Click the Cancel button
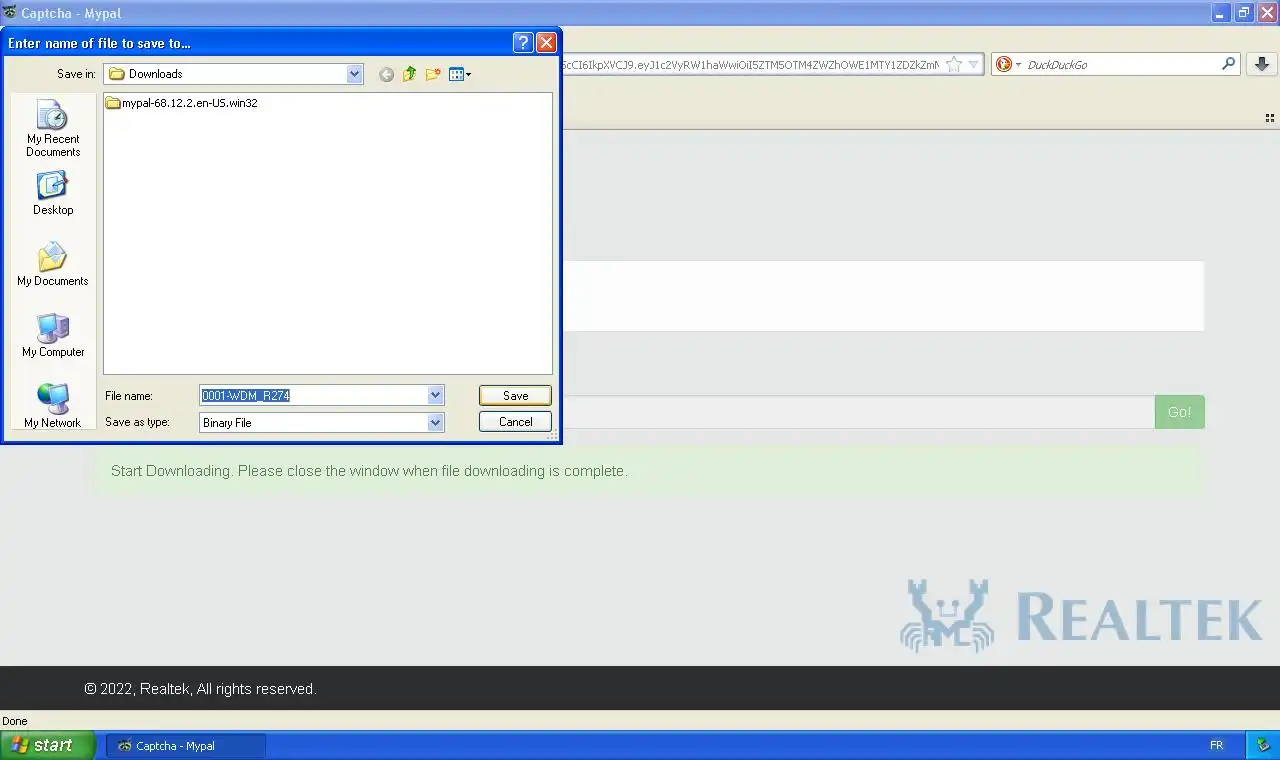Image resolution: width=1280 pixels, height=760 pixels. (x=515, y=422)
